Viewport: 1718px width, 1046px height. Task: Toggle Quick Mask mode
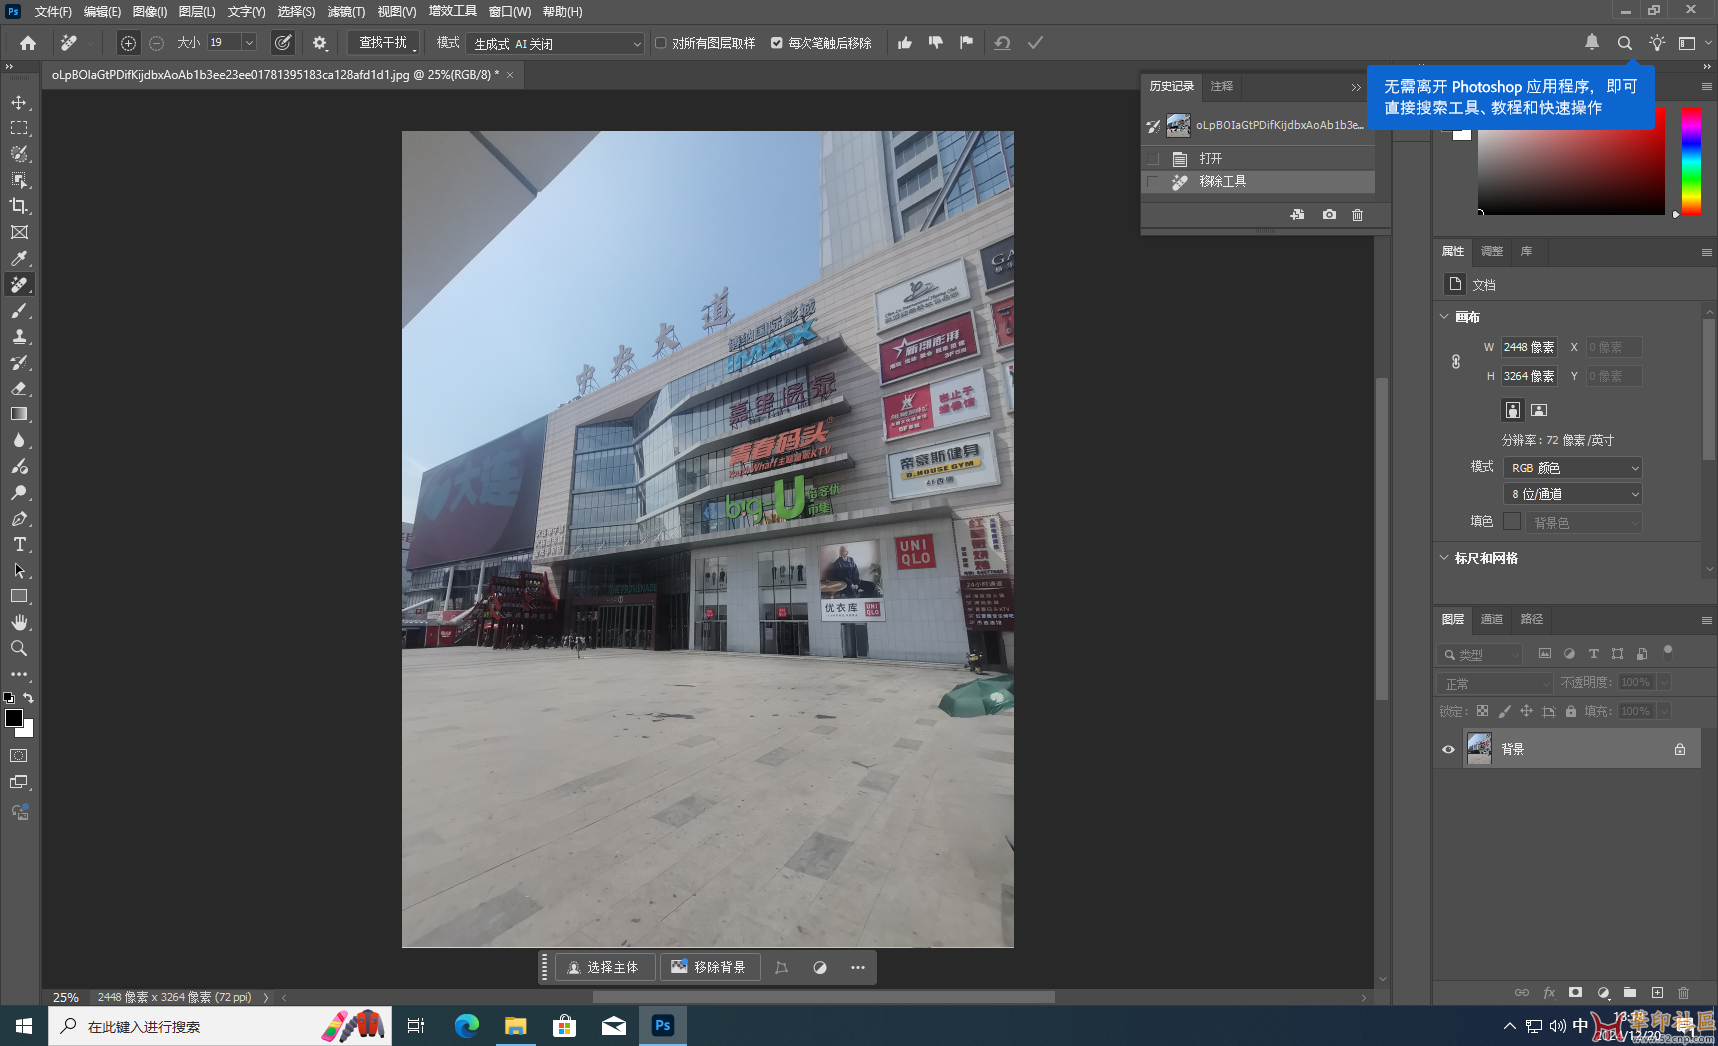(x=19, y=756)
